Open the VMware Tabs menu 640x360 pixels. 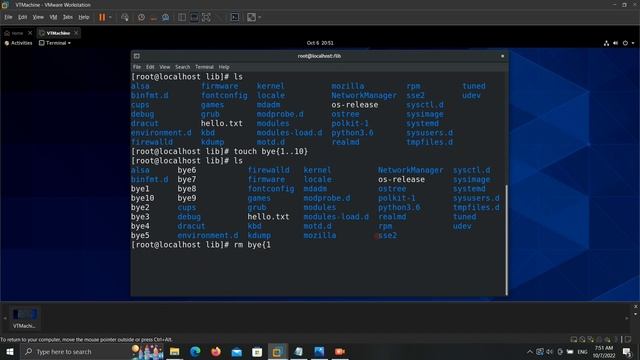(x=68, y=17)
